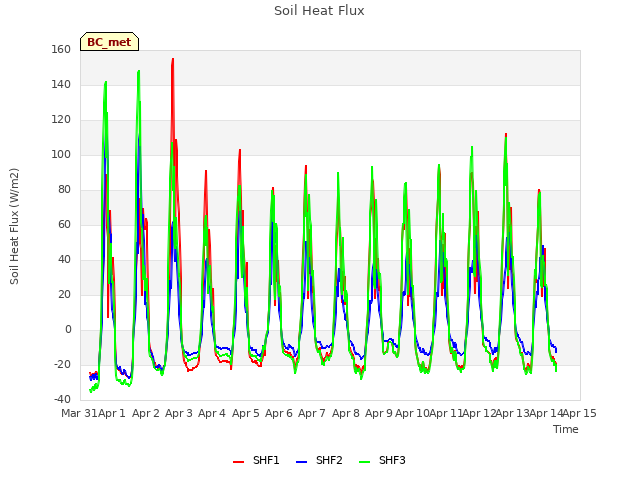Click the Mar 31 x-axis tick label
The width and height of the screenshot is (640, 480).
click(x=79, y=413)
